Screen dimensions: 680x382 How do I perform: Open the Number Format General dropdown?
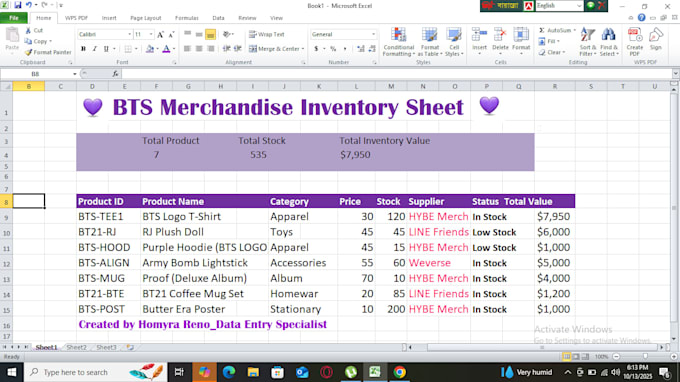coord(373,34)
